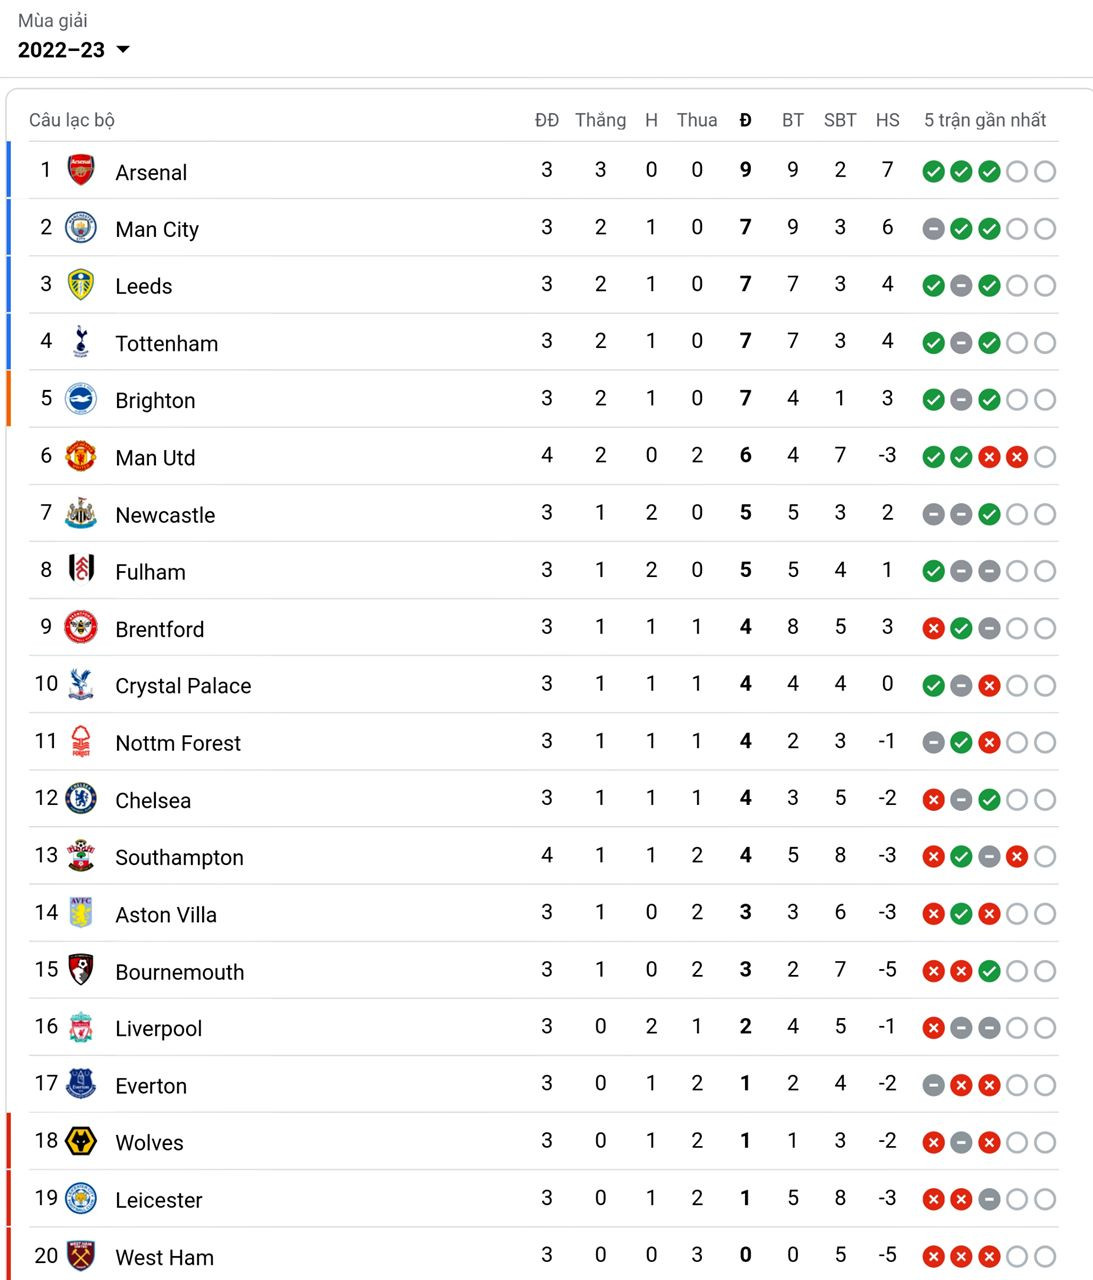Viewport: 1093px width, 1280px height.
Task: Click Arsenal's first green win indicator
Action: pyautogui.click(x=933, y=172)
